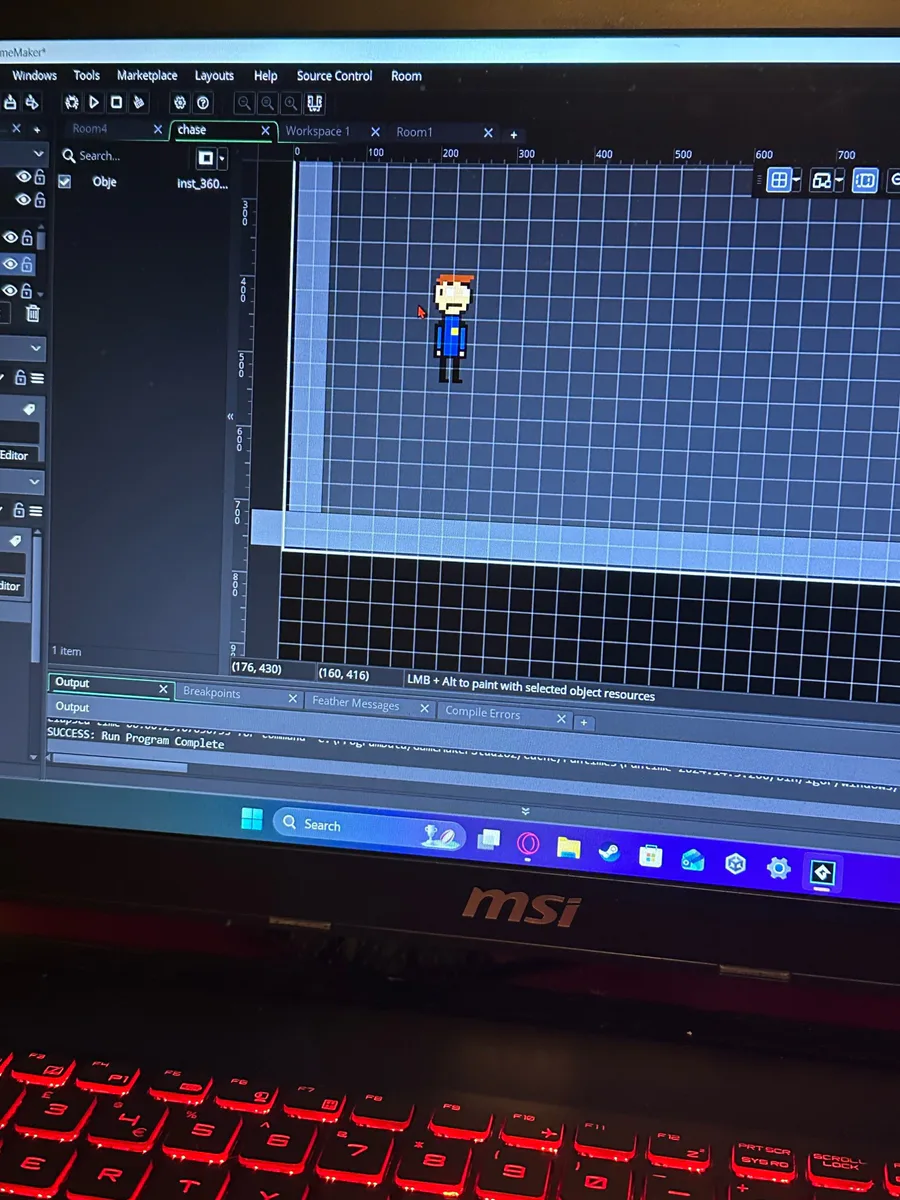900x1200 pixels.
Task: Toggle lock of the topmost layer
Action: click(x=40, y=176)
